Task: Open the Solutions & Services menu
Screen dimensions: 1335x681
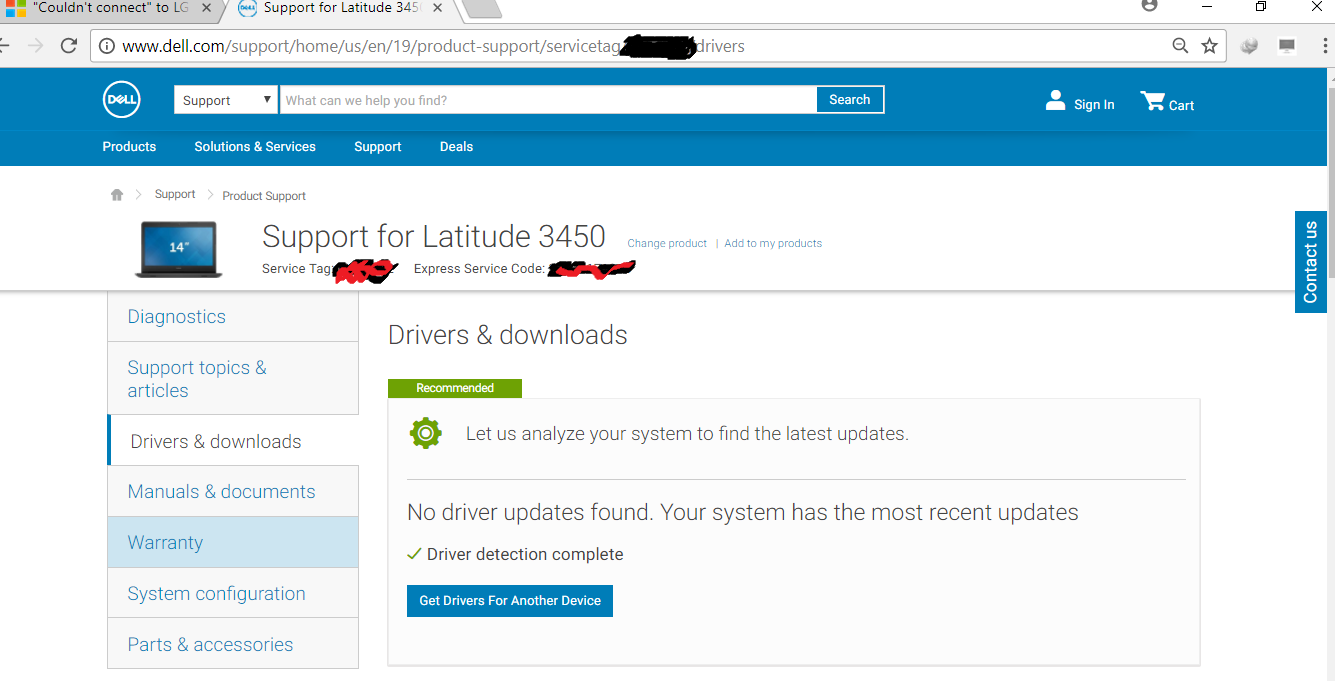Action: click(x=255, y=146)
